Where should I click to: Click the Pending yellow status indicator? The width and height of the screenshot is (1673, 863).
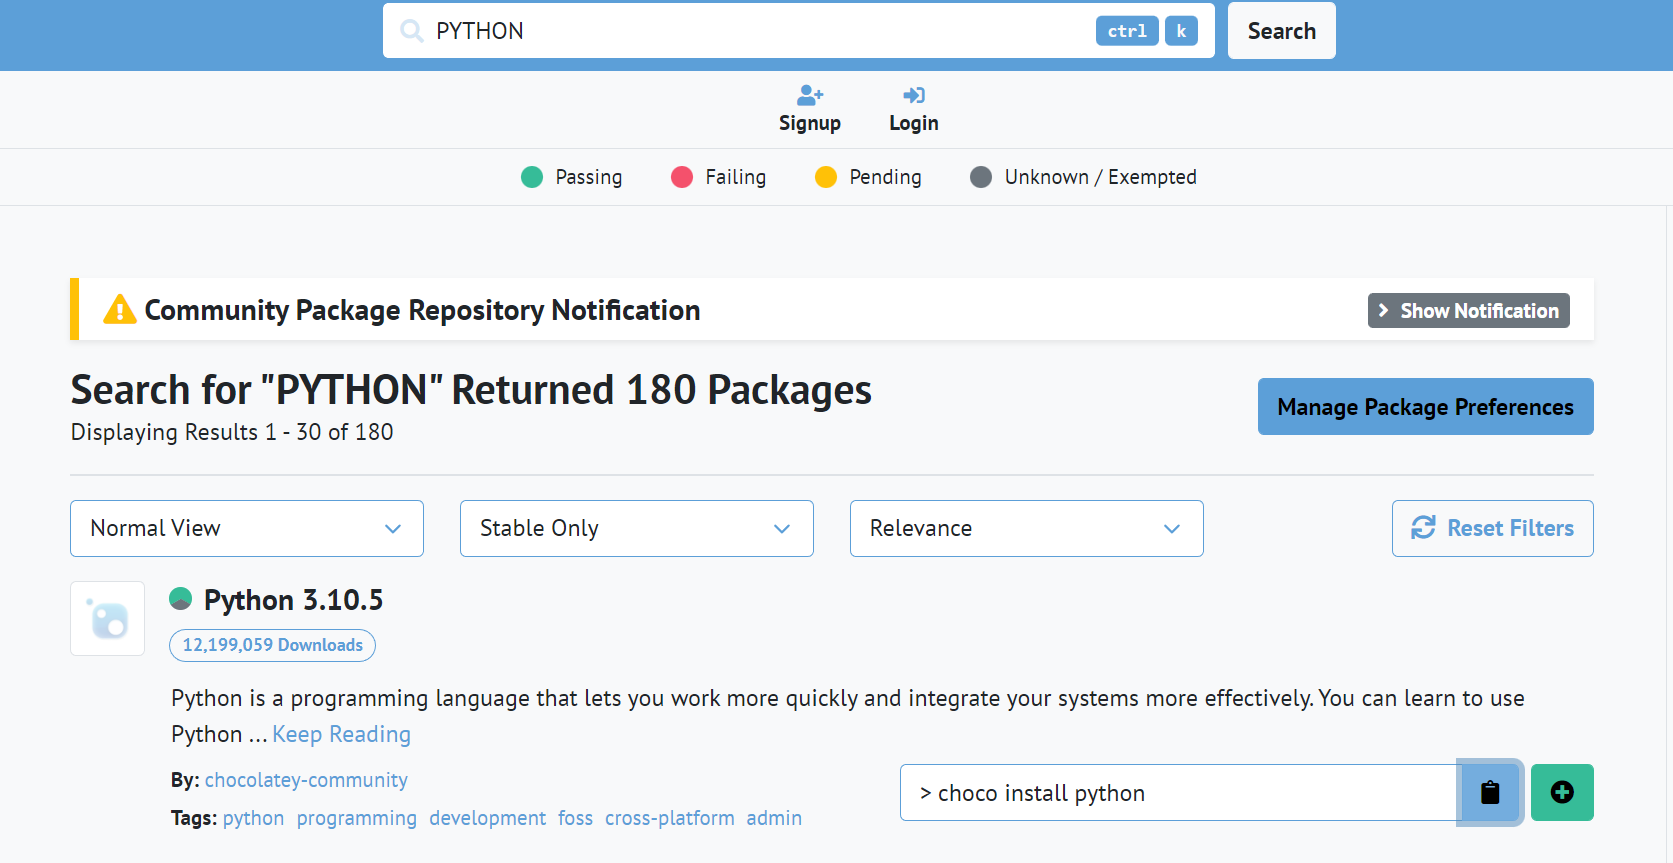point(826,177)
